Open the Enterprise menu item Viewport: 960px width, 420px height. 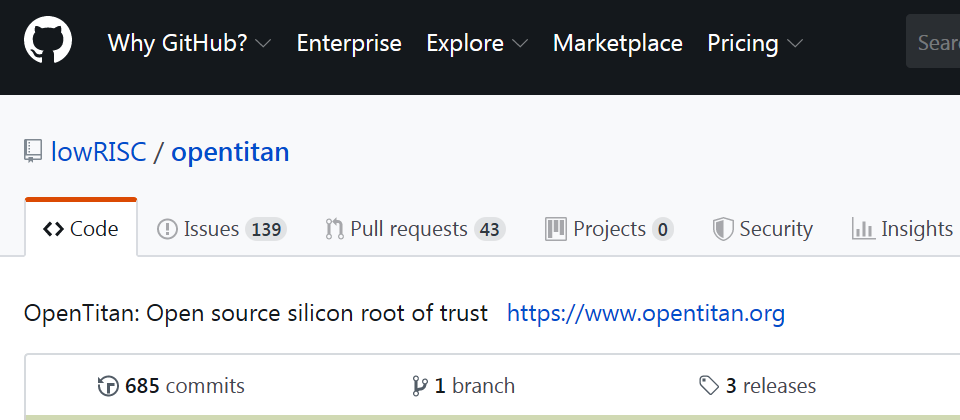pos(349,43)
